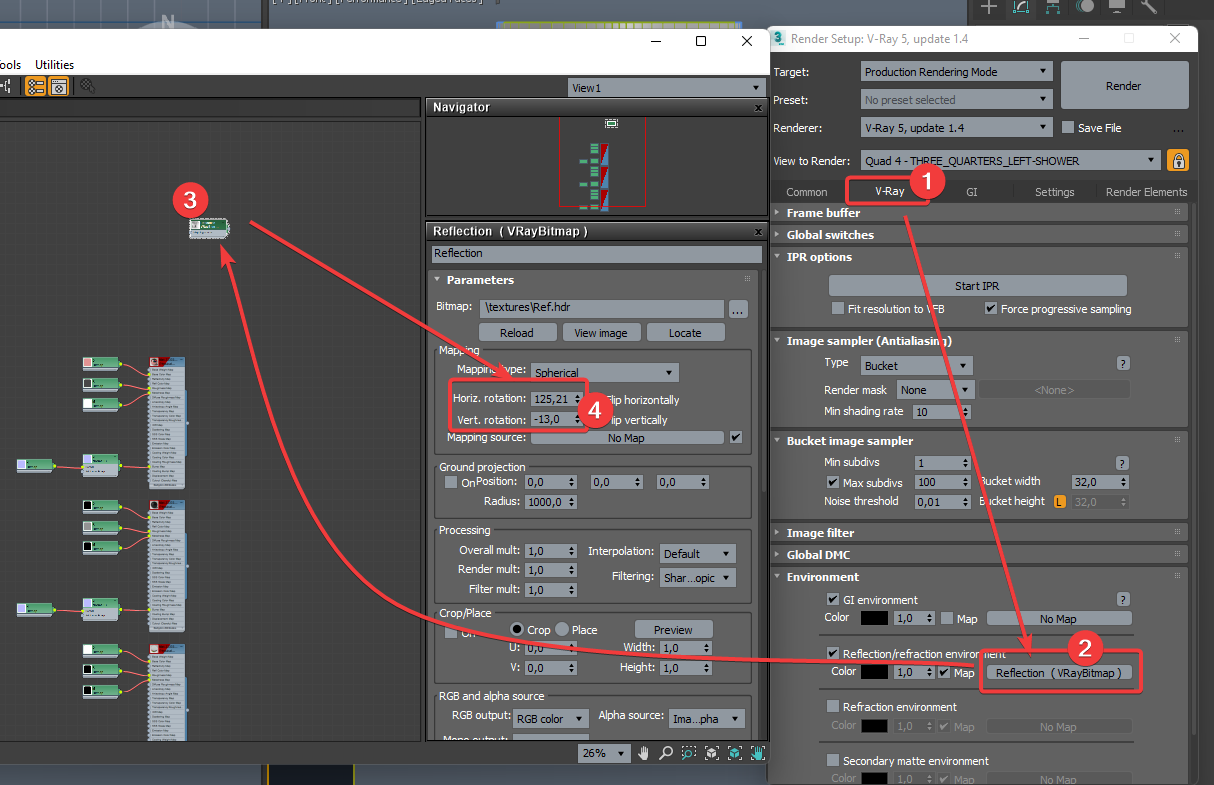Open the Mapping type Spherical dropdown
Image resolution: width=1214 pixels, height=785 pixels.
605,373
